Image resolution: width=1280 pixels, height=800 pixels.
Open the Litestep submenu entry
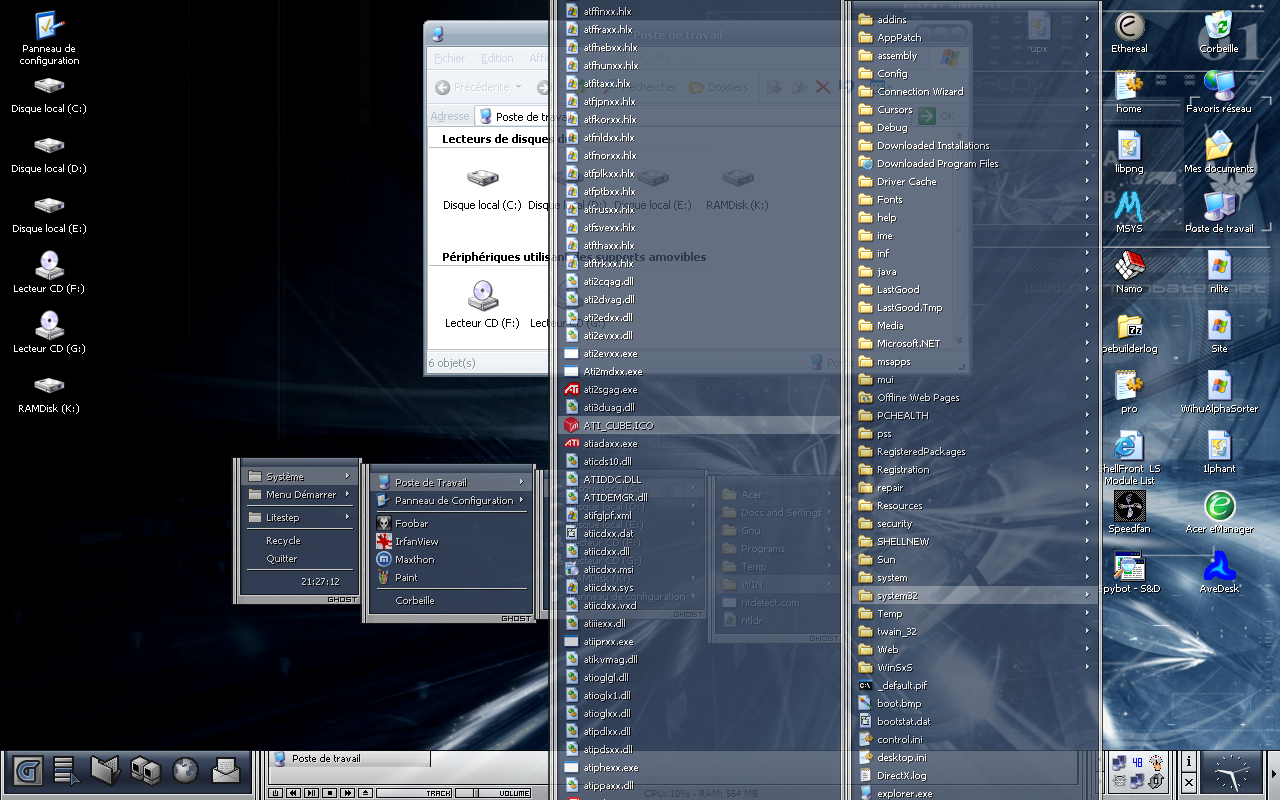point(299,517)
